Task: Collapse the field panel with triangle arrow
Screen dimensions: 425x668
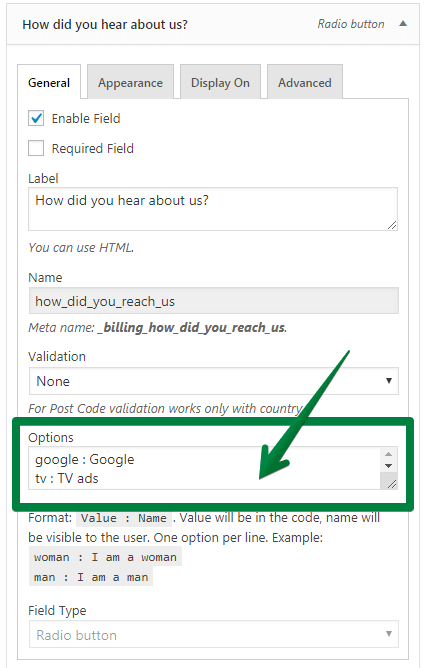Action: 402,24
